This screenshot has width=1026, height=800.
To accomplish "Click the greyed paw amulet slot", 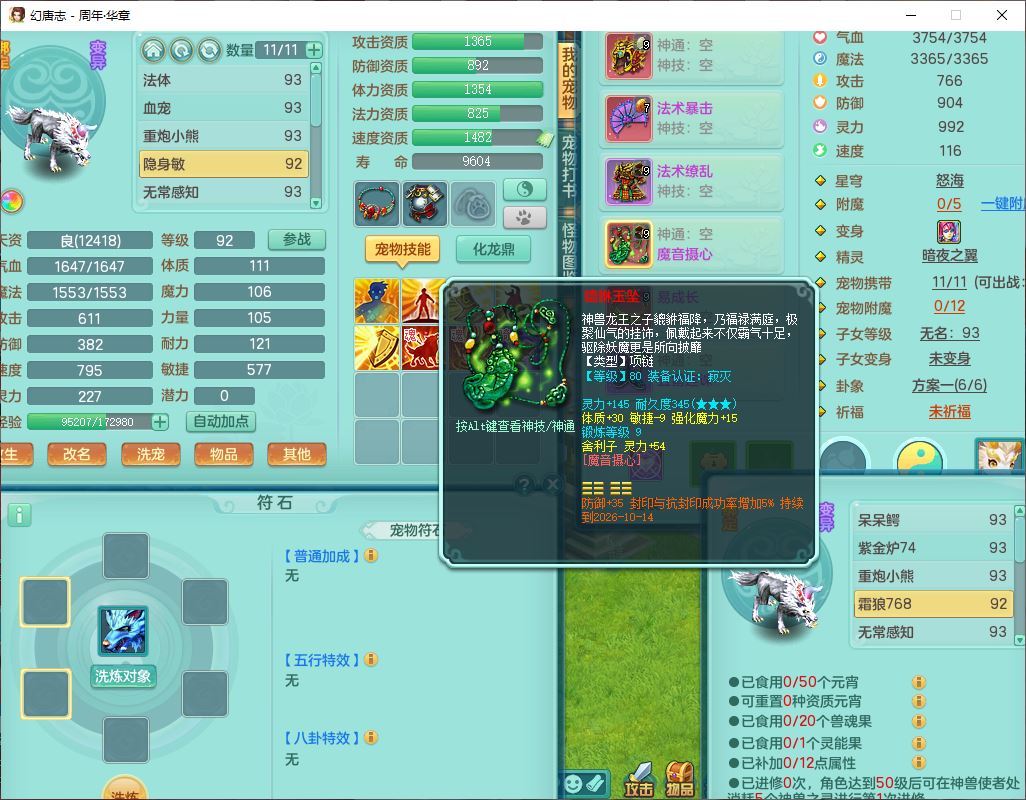I will pos(474,204).
